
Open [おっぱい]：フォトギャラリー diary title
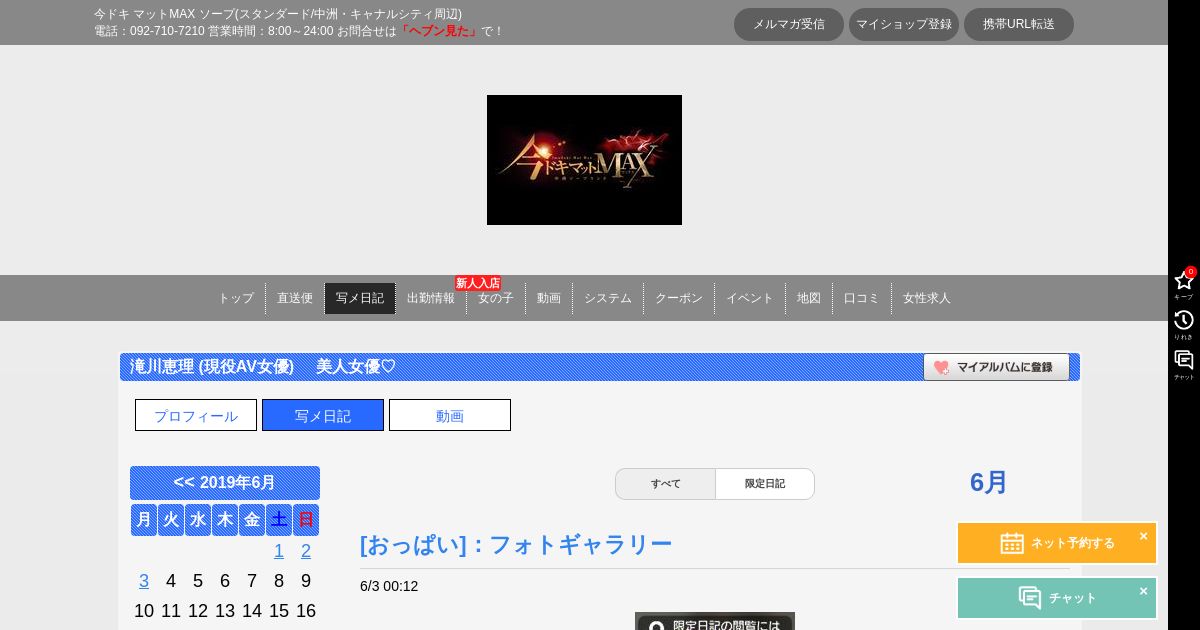(x=516, y=545)
